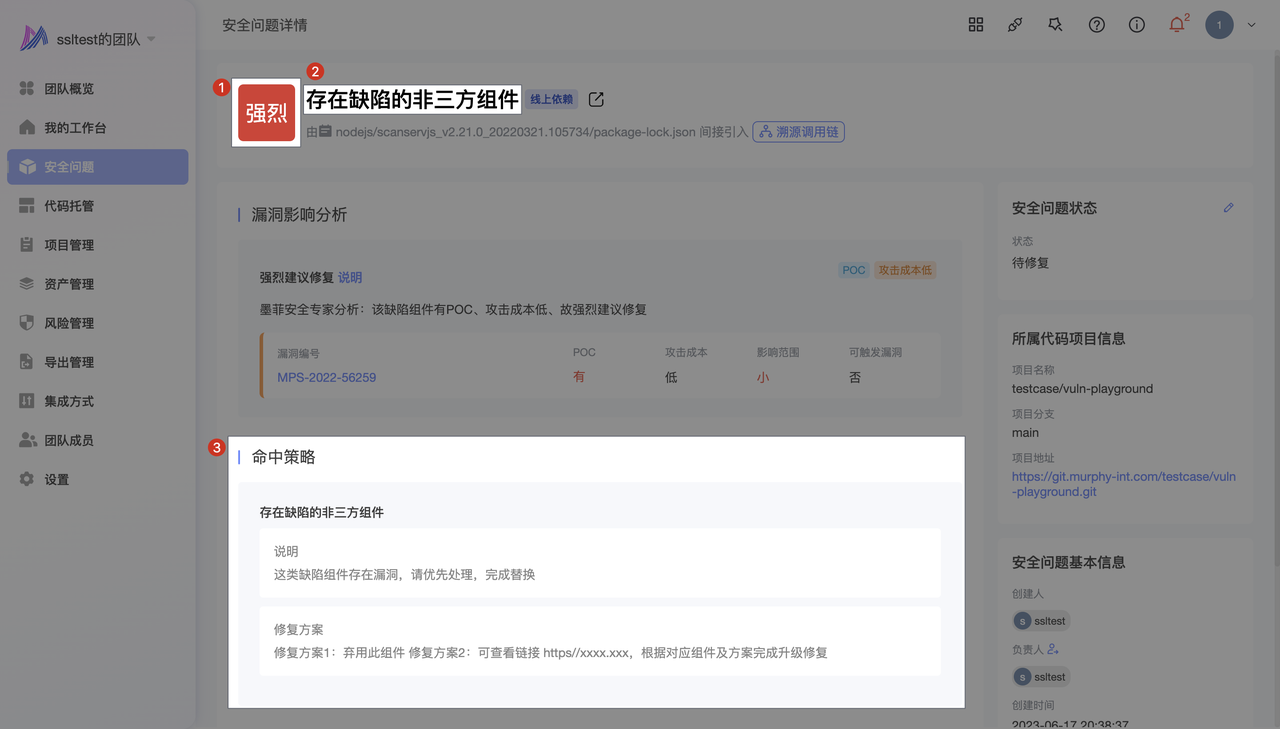Screen dimensions: 1280x729
Task: Click the edit pencil in 安全问题状态 panel
Action: [1229, 208]
